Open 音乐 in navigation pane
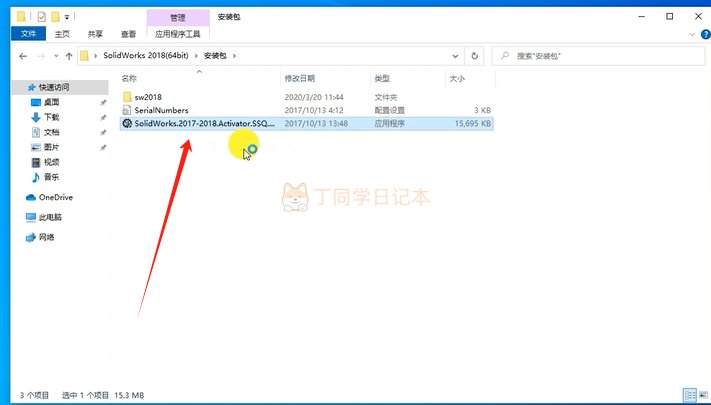 51,177
